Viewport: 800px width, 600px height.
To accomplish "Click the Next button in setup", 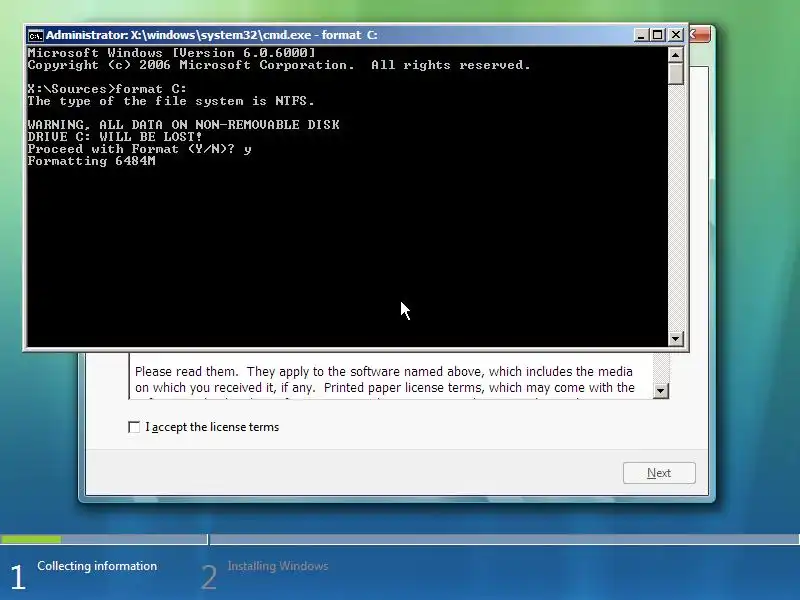I will (659, 473).
